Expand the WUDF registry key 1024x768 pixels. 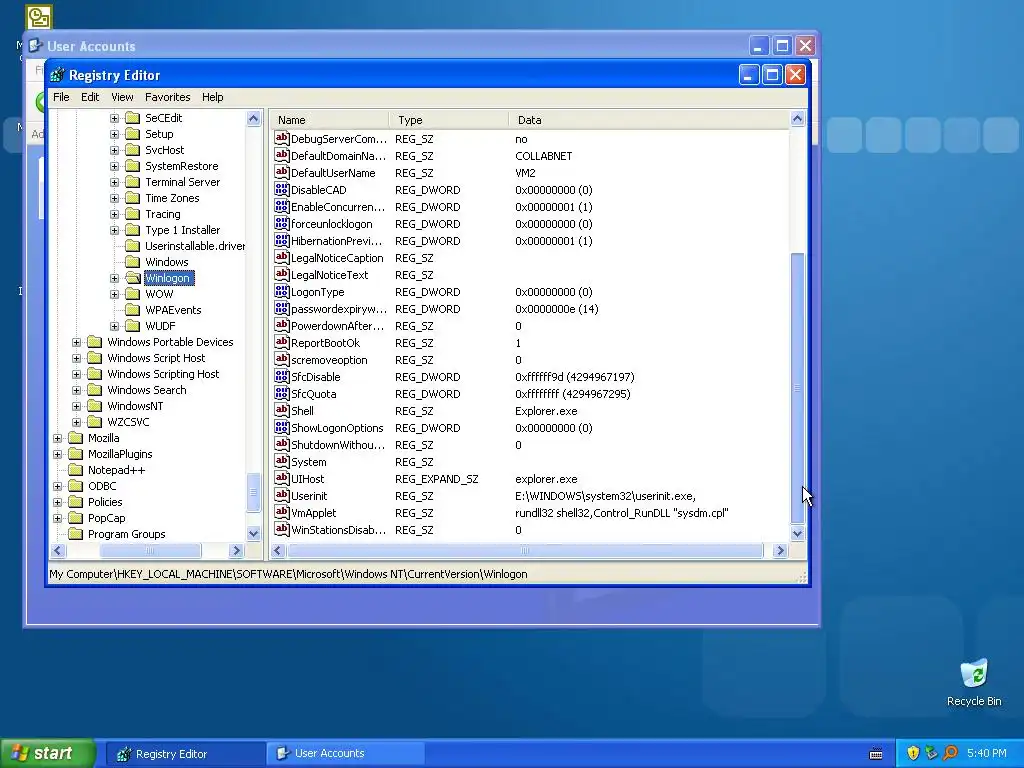click(x=114, y=326)
